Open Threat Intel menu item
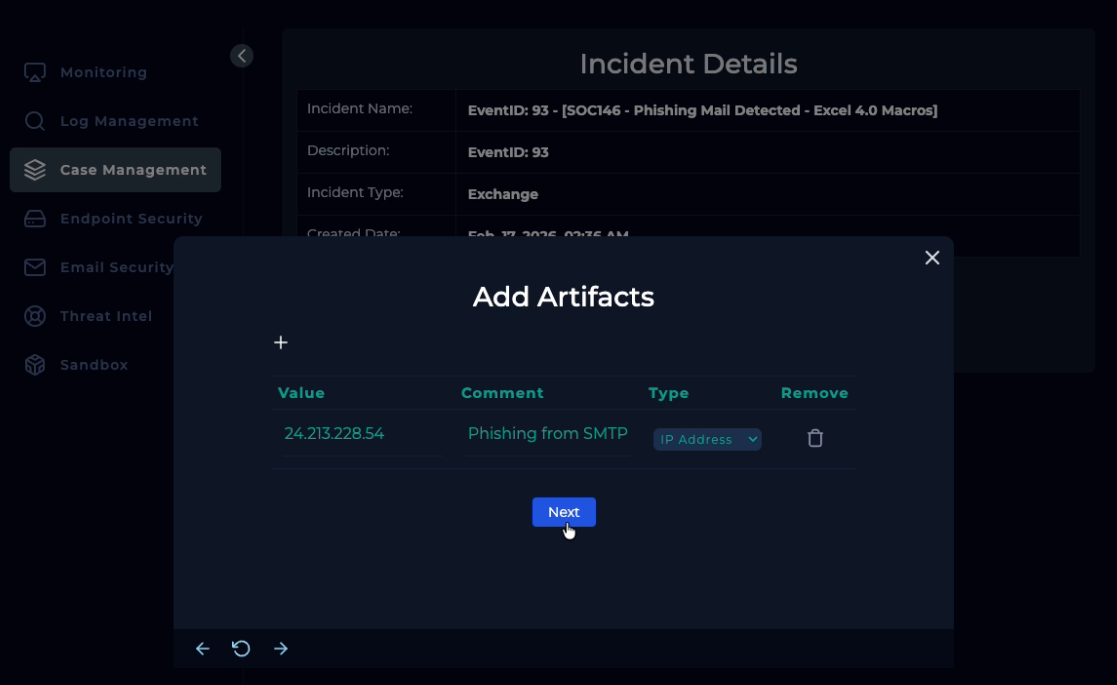The image size is (1117, 685). (x=106, y=316)
